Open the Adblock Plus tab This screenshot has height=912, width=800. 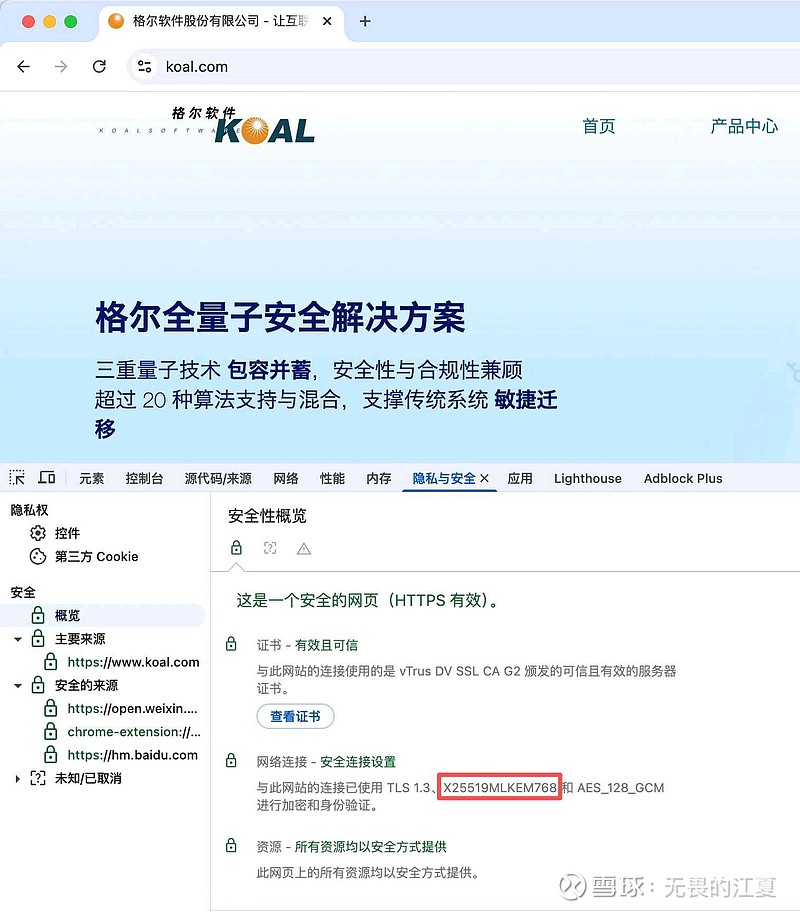point(683,479)
